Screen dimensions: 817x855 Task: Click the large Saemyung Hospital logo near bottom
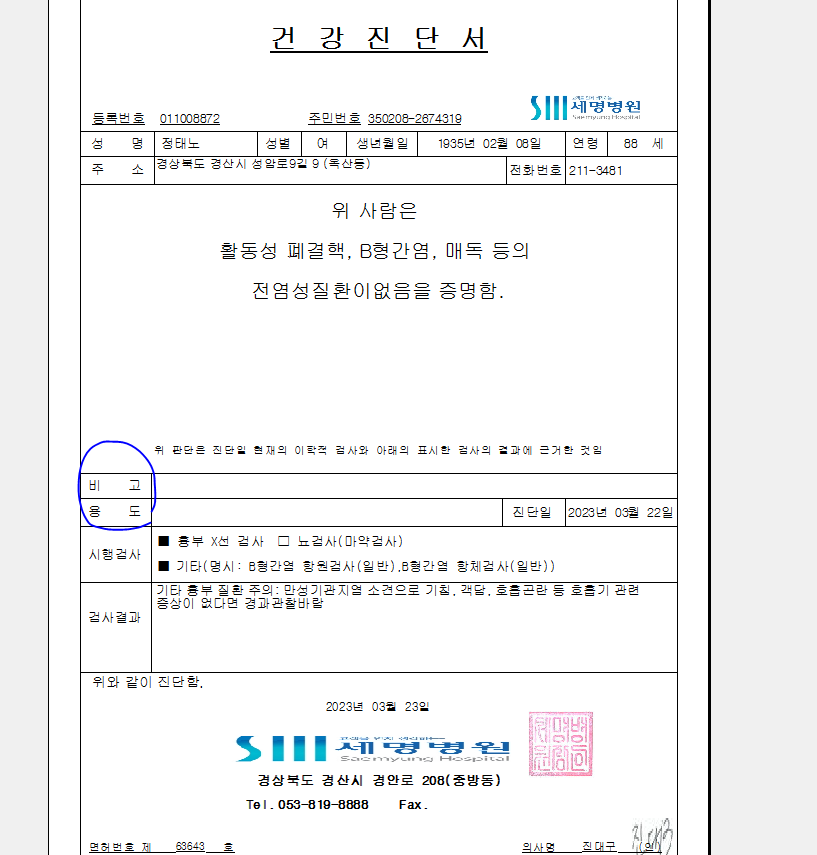pos(373,748)
